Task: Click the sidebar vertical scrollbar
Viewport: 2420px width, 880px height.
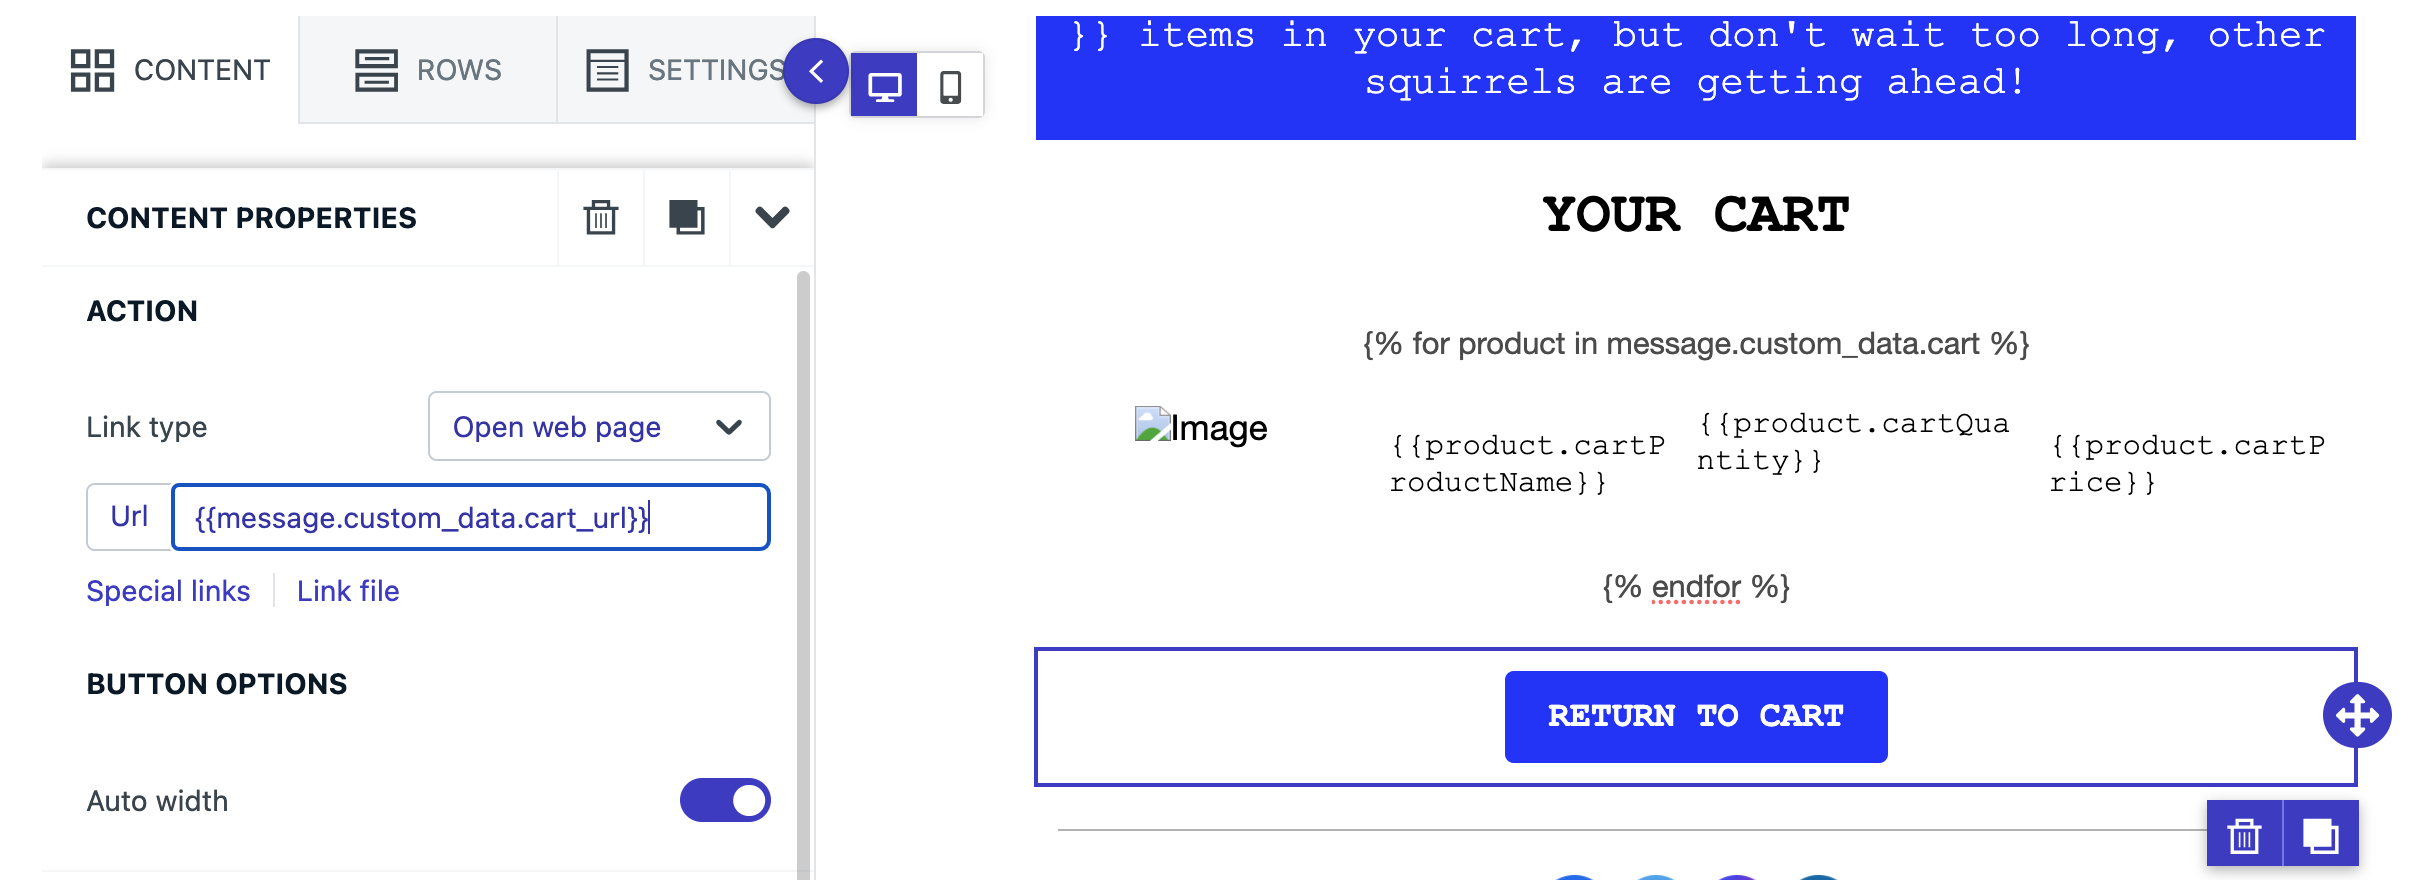Action: point(803,575)
